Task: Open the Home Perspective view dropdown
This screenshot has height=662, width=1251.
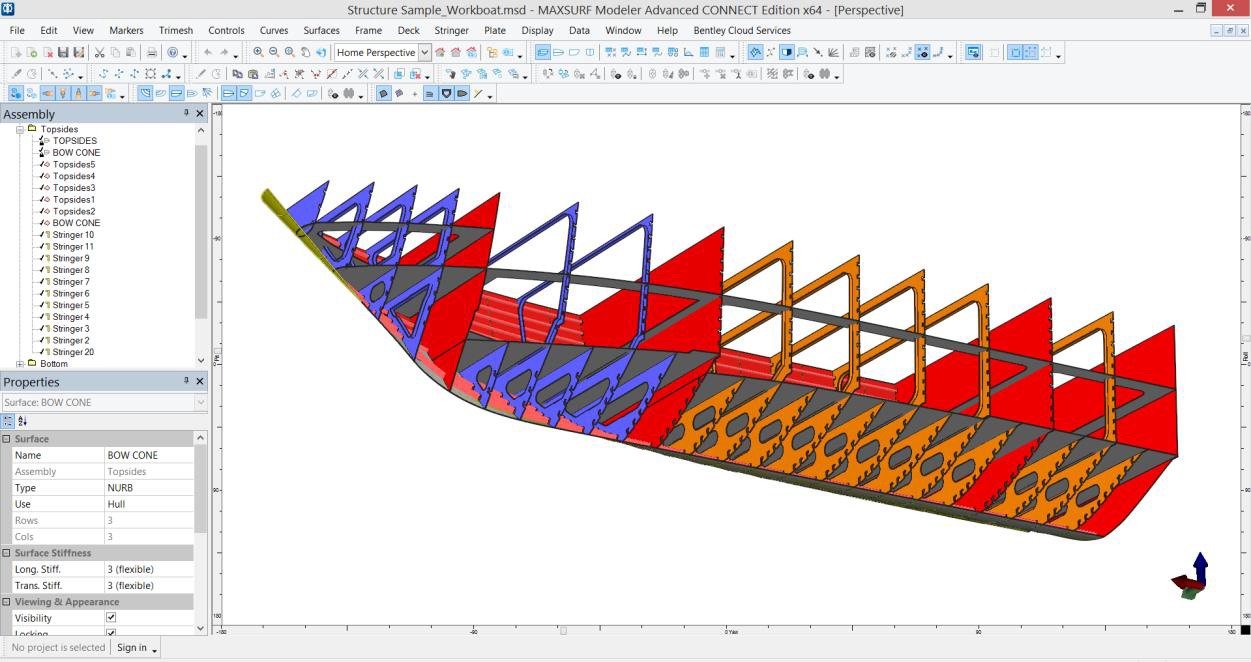Action: pos(425,53)
